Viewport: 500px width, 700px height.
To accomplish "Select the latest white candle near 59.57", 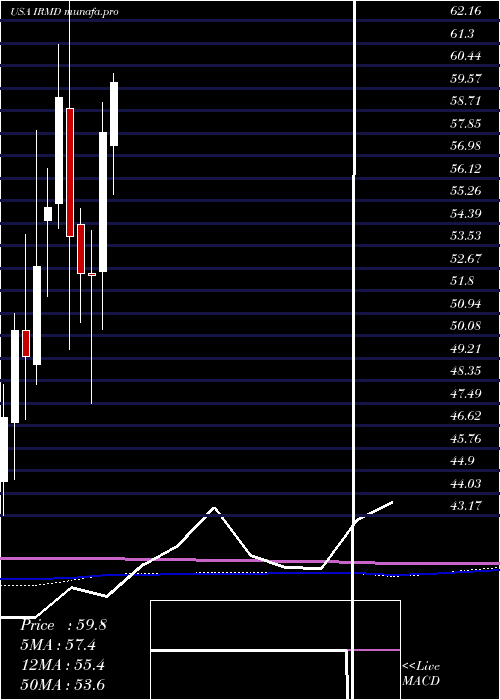I will tap(114, 114).
